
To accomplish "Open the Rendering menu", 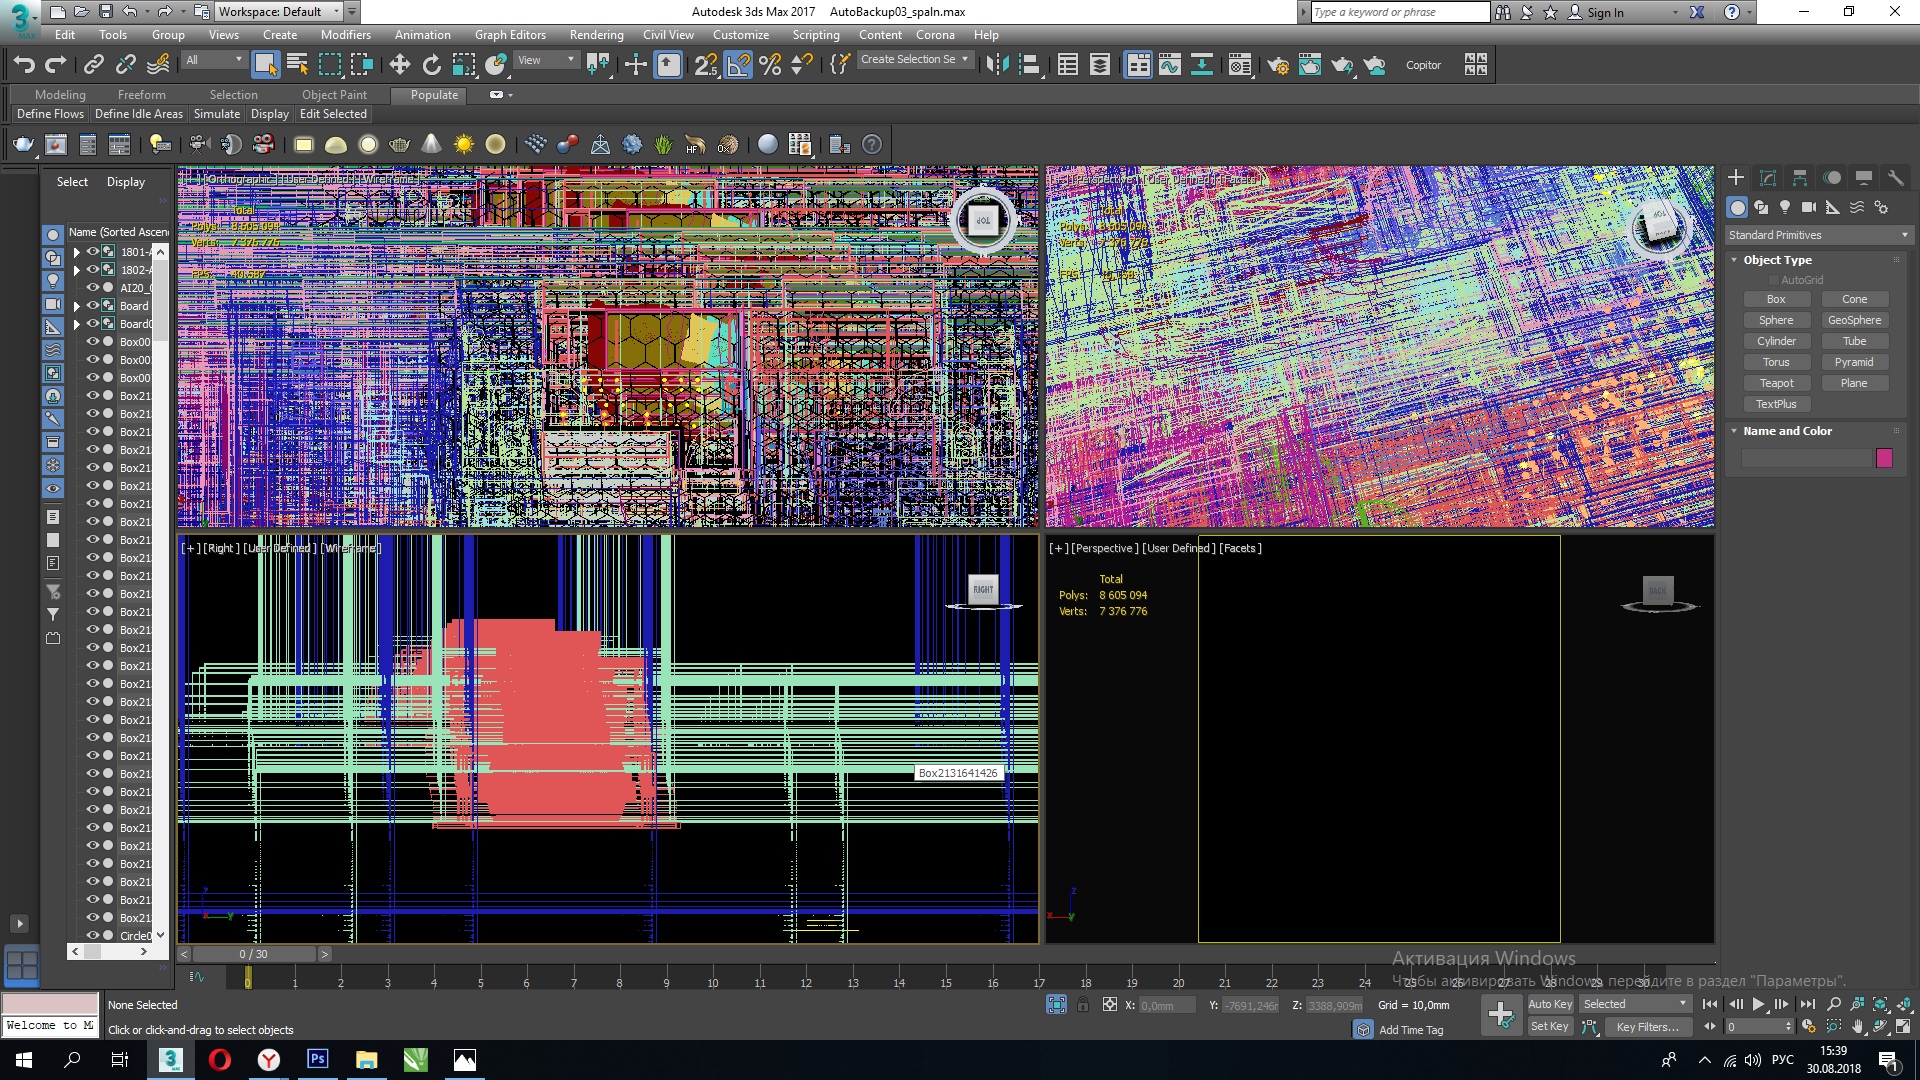I will [x=596, y=35].
